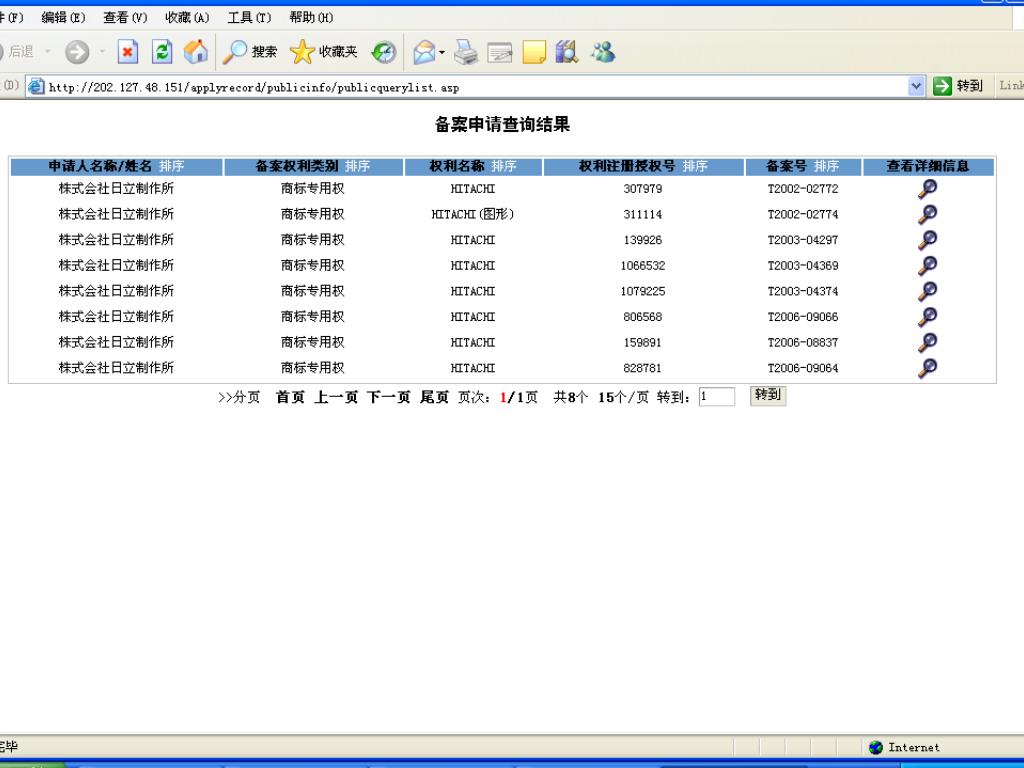Go to 尾页 last page link

434,397
